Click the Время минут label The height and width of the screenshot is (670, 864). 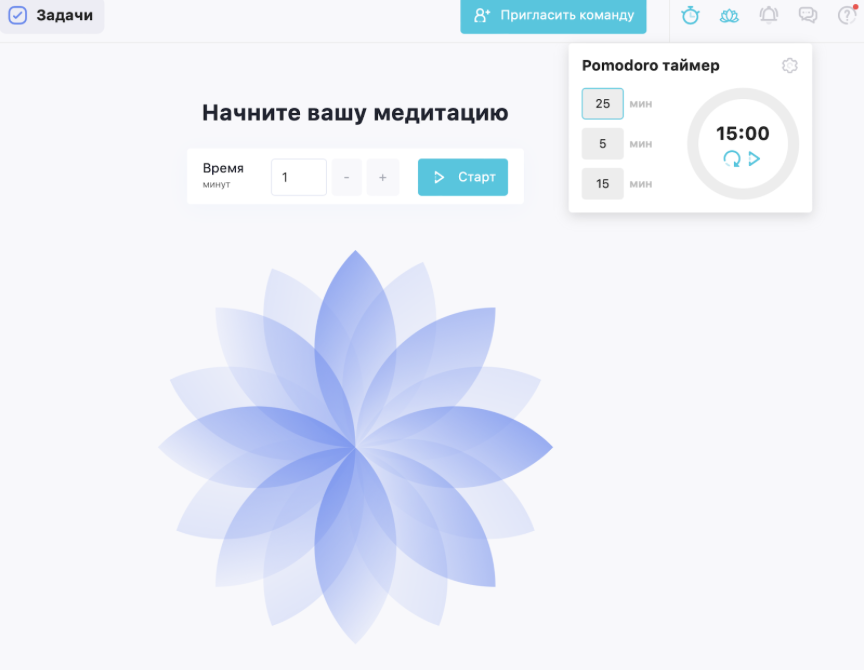point(223,175)
